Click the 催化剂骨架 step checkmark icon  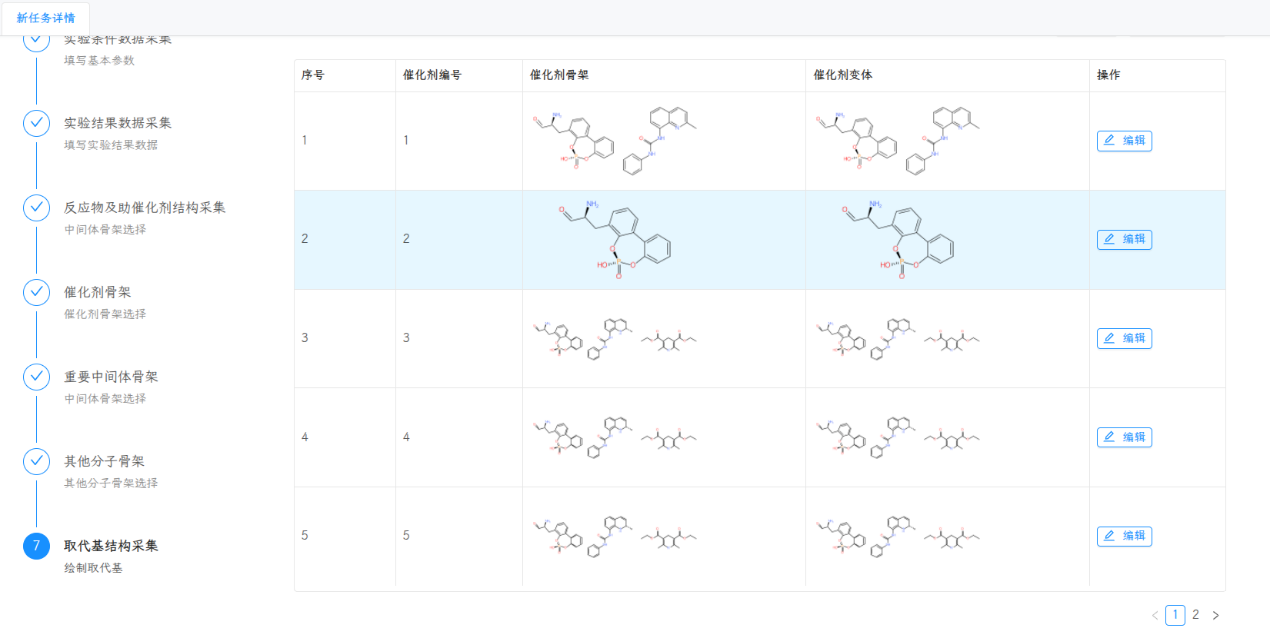36,292
